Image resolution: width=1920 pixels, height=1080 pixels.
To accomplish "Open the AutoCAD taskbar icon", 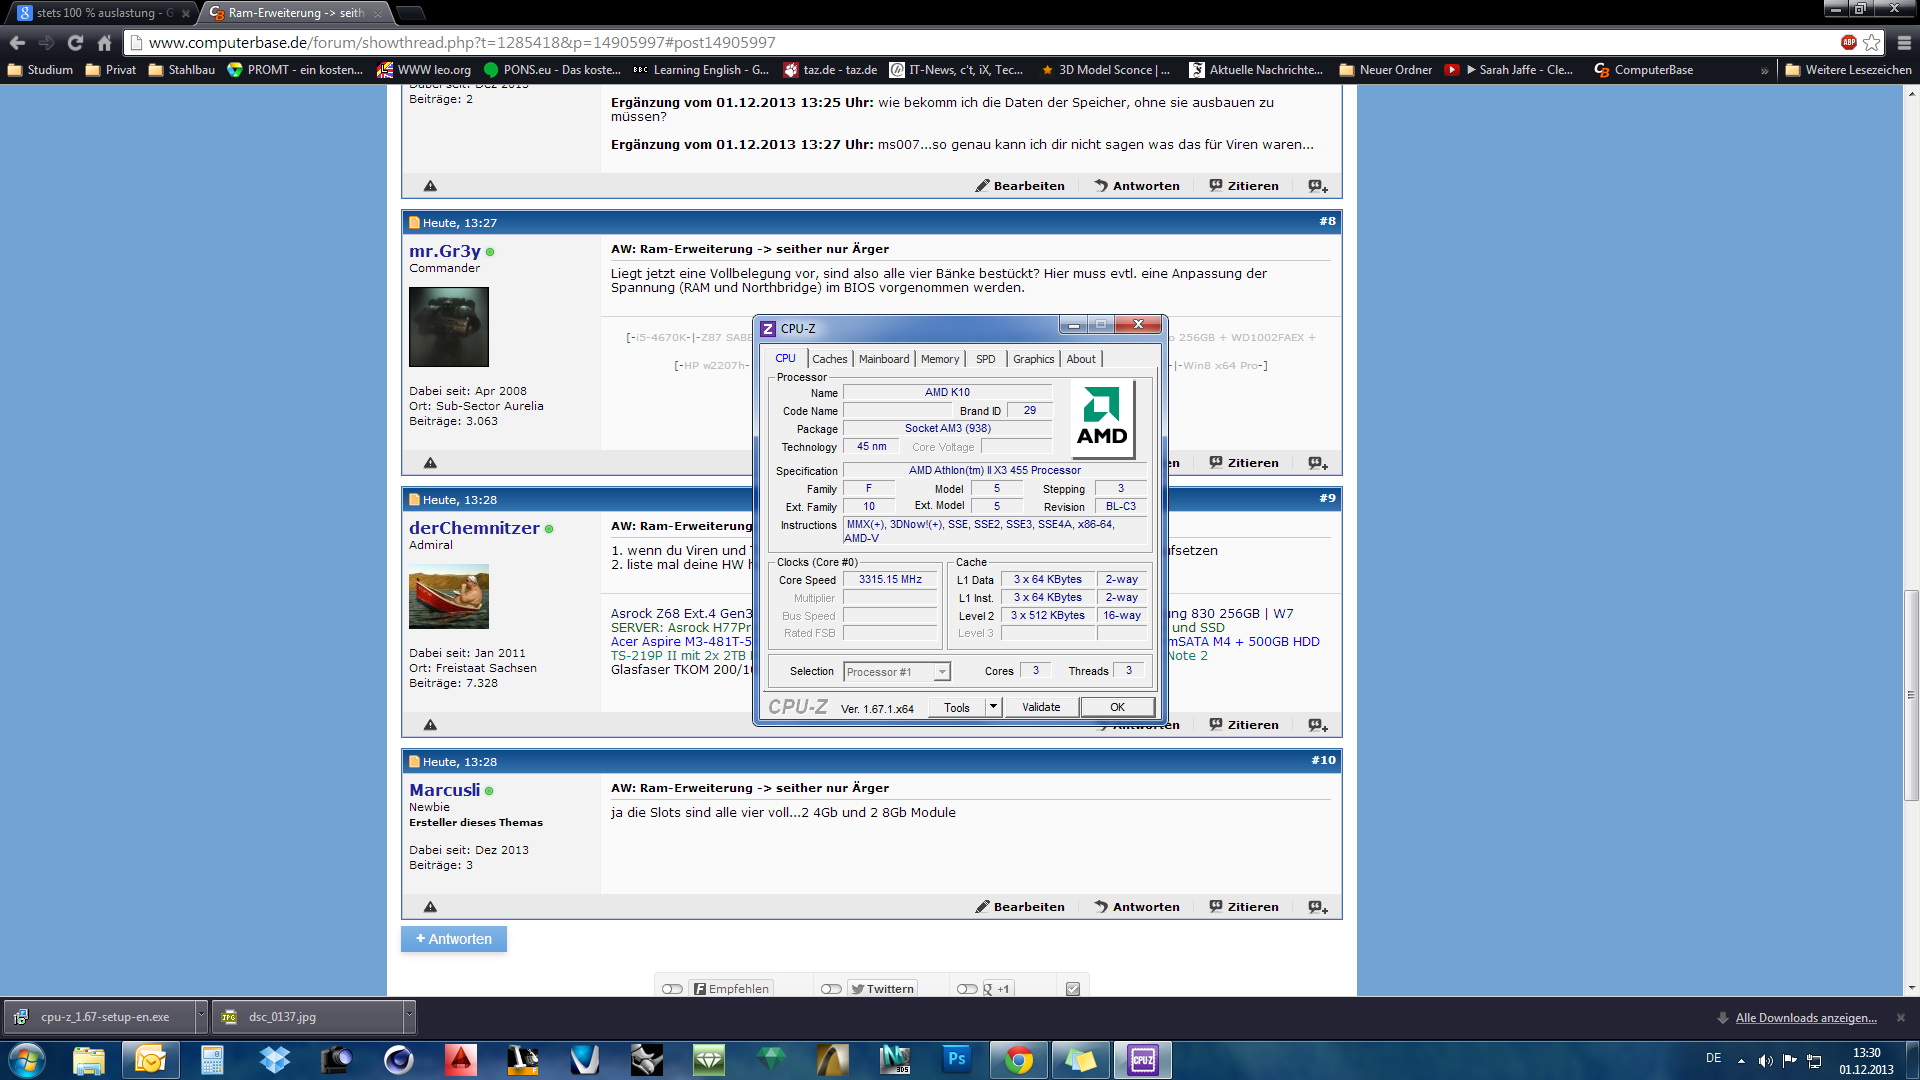I will point(460,1060).
